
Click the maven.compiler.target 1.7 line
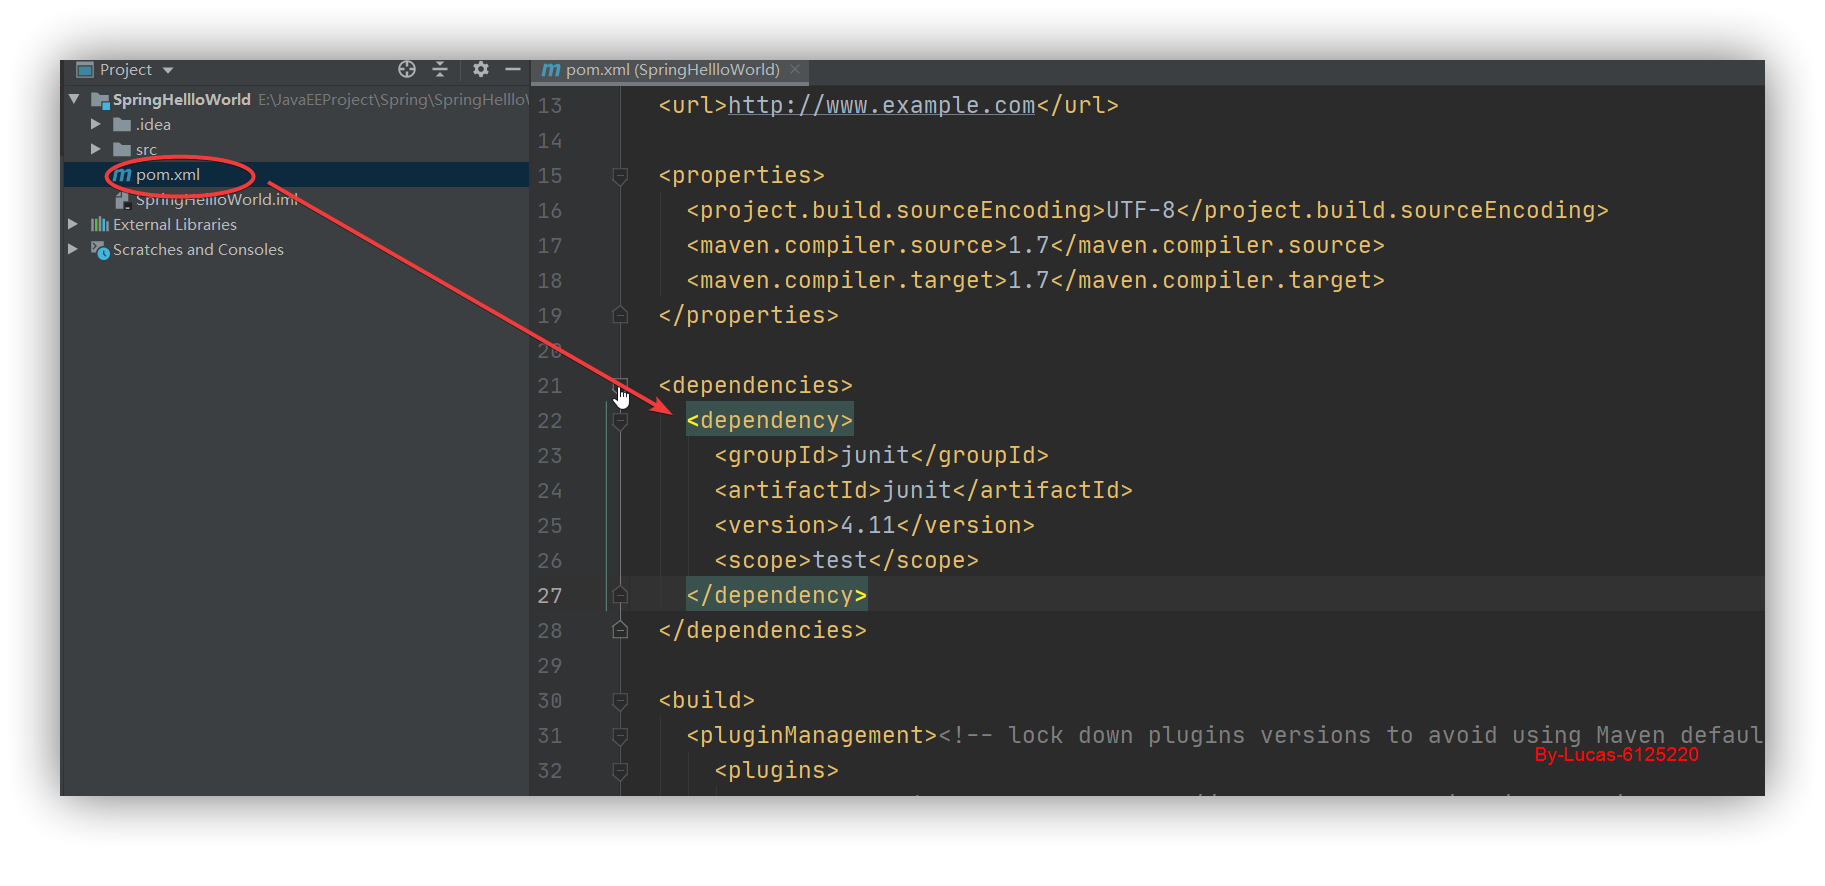click(1035, 281)
